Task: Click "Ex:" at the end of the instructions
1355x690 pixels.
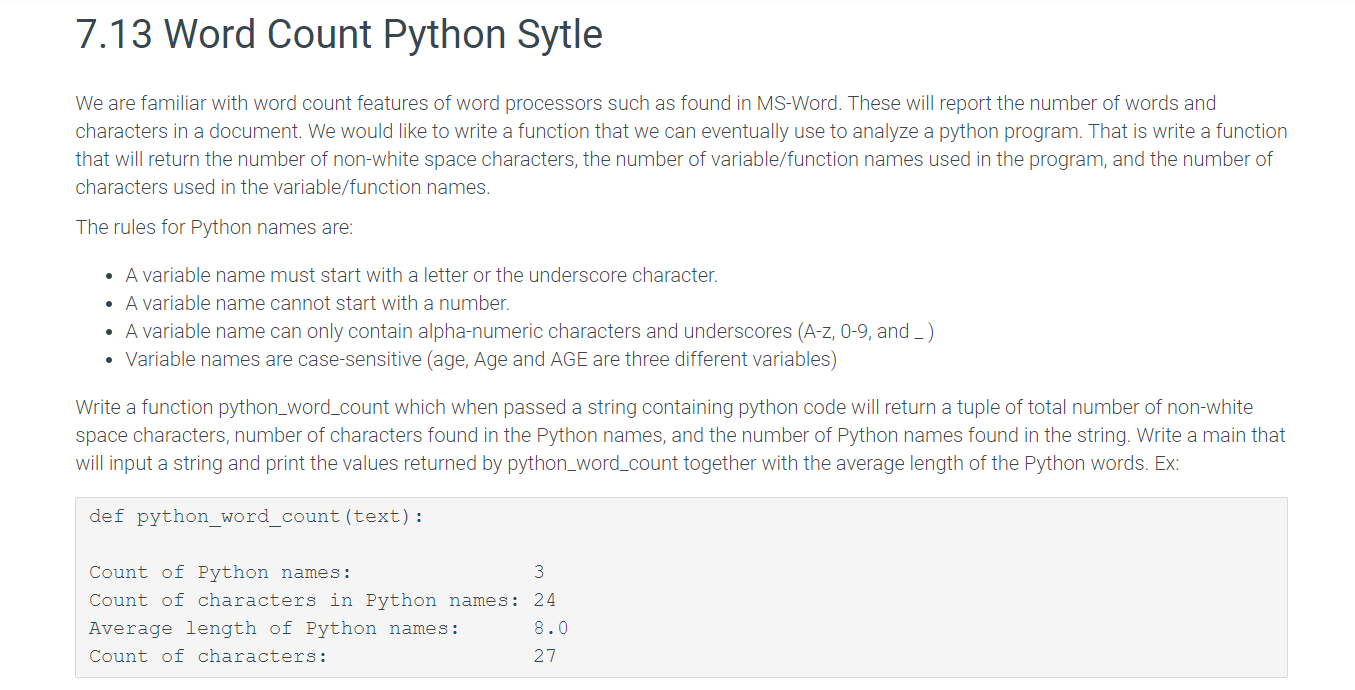Action: [x=1166, y=463]
